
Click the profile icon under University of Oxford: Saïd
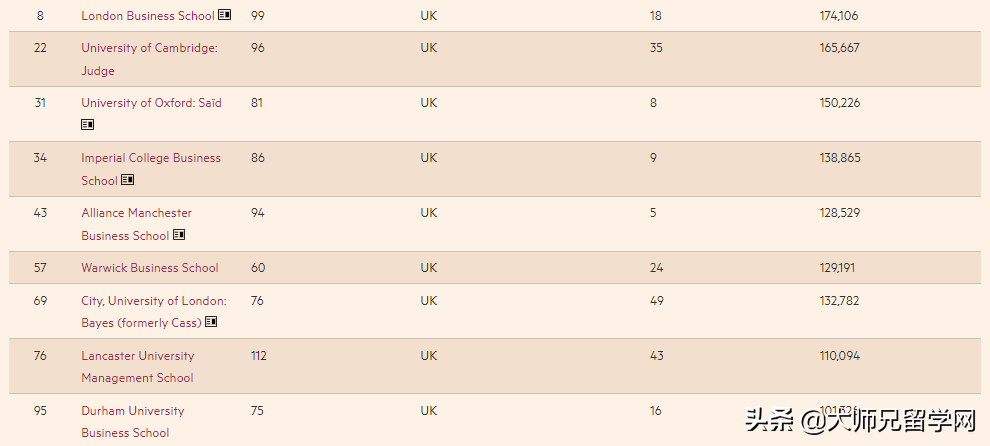click(88, 125)
